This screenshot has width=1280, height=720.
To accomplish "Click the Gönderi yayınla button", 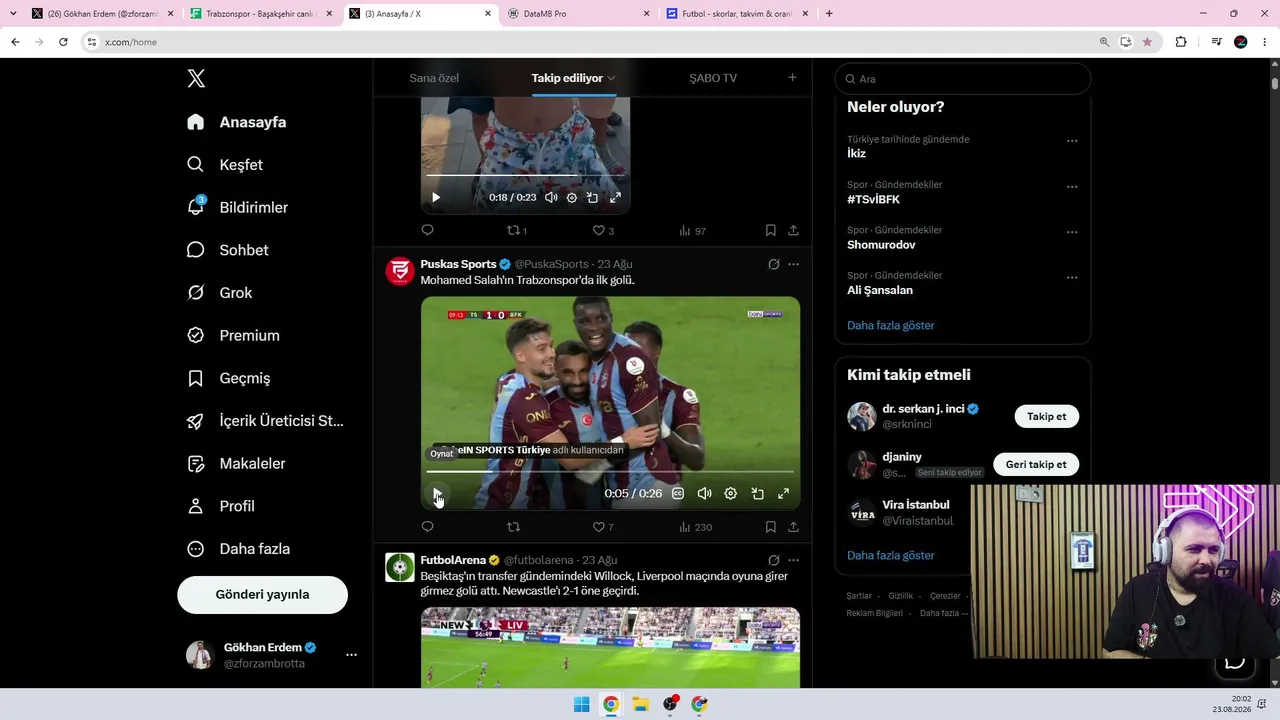I will point(262,594).
